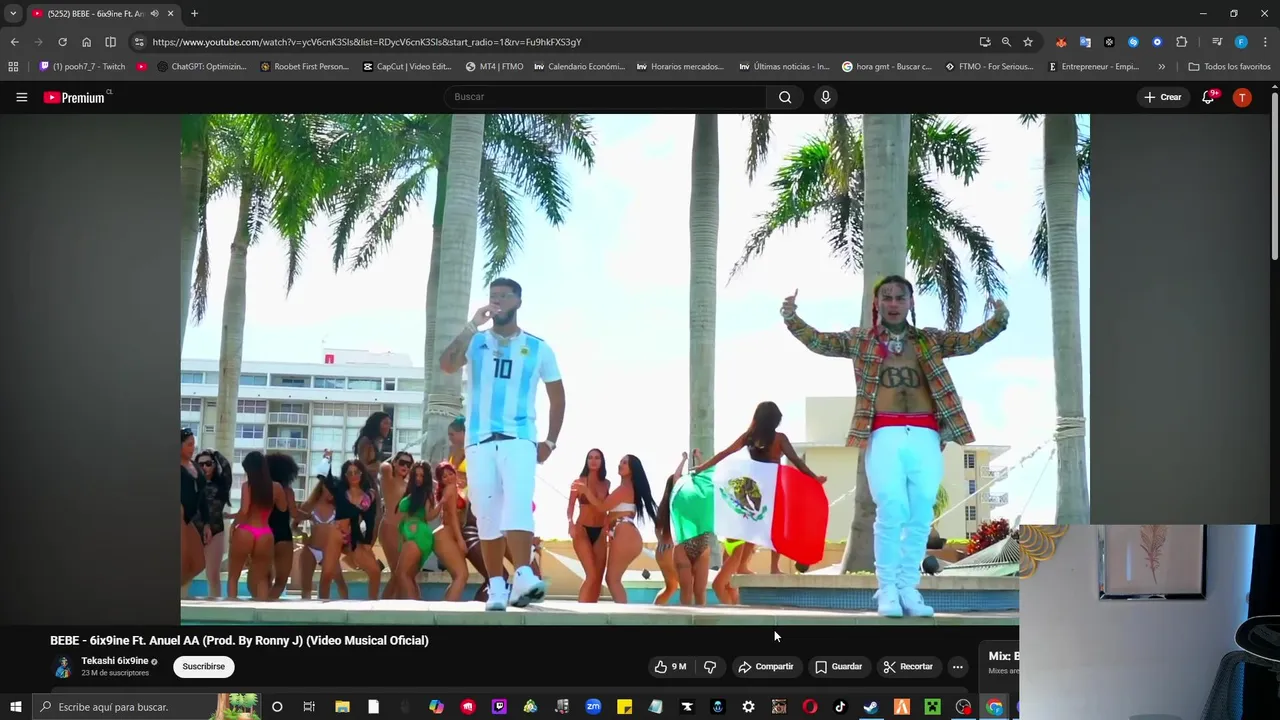This screenshot has width=1280, height=720.
Task: Save the video with Guardar
Action: tap(838, 667)
